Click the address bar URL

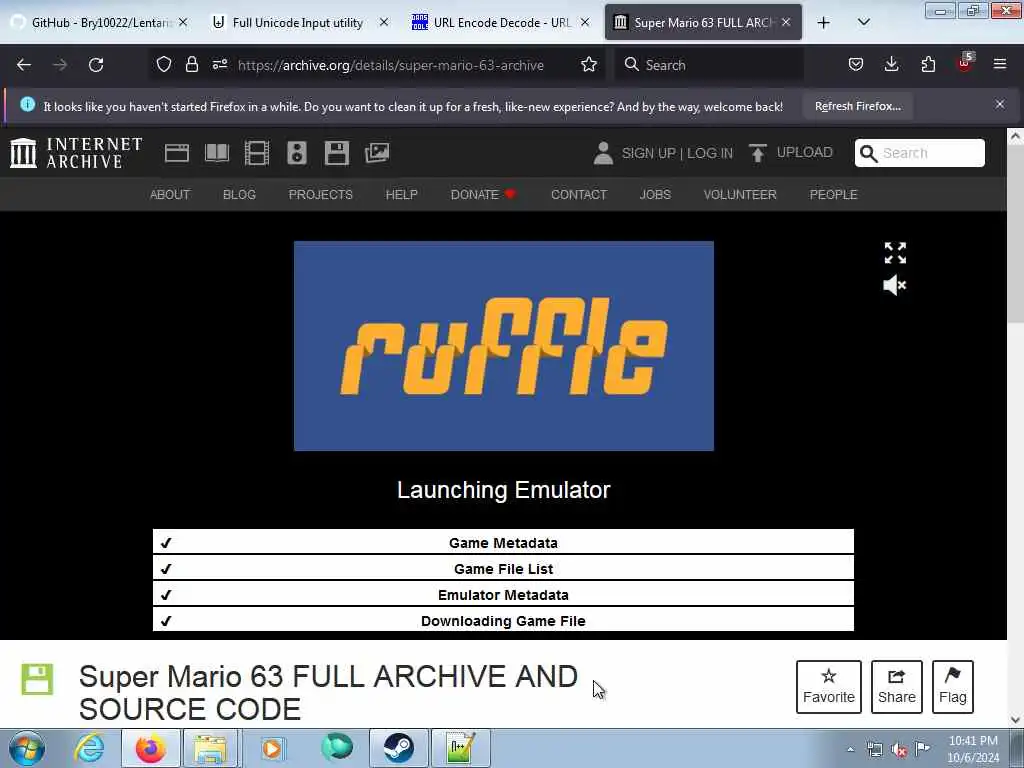pos(391,65)
